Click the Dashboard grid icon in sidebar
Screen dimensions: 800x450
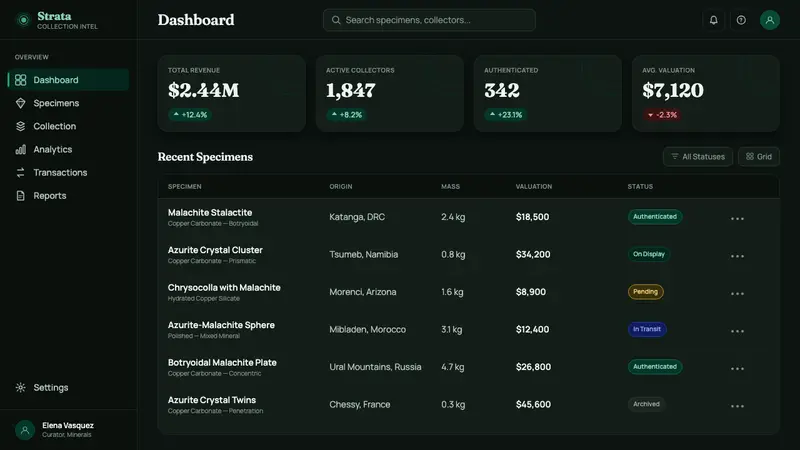click(20, 80)
